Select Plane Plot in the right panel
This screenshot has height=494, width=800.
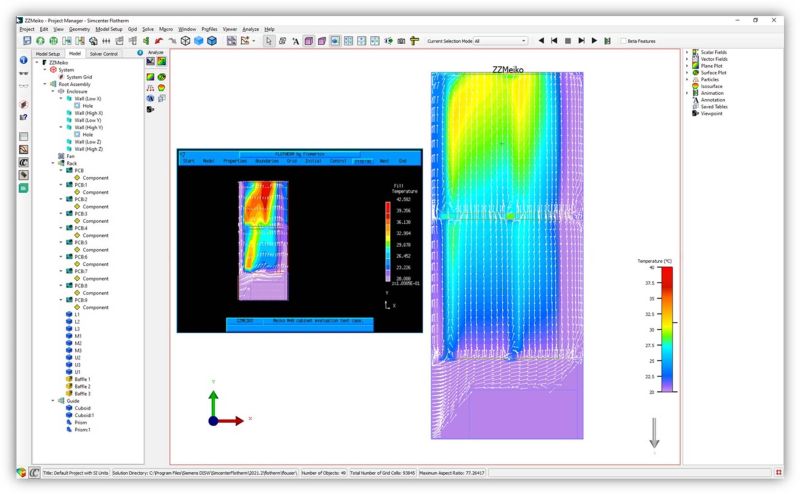tap(711, 66)
